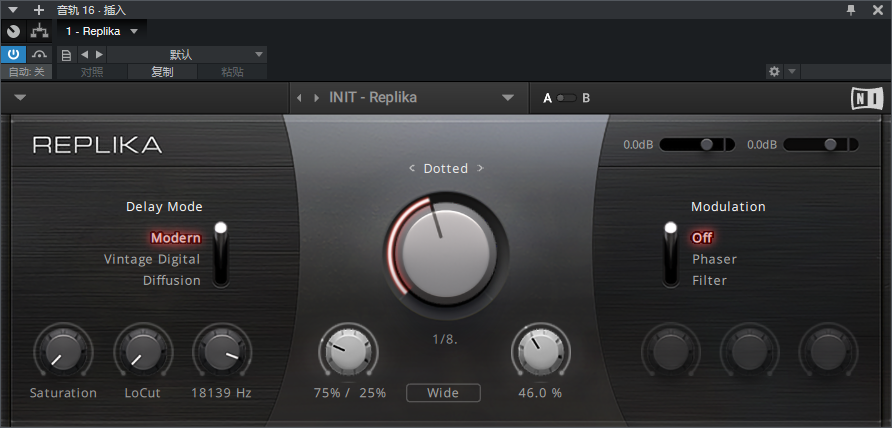Adjust the second 0.0dB level slider
The width and height of the screenshot is (892, 428).
tap(821, 145)
